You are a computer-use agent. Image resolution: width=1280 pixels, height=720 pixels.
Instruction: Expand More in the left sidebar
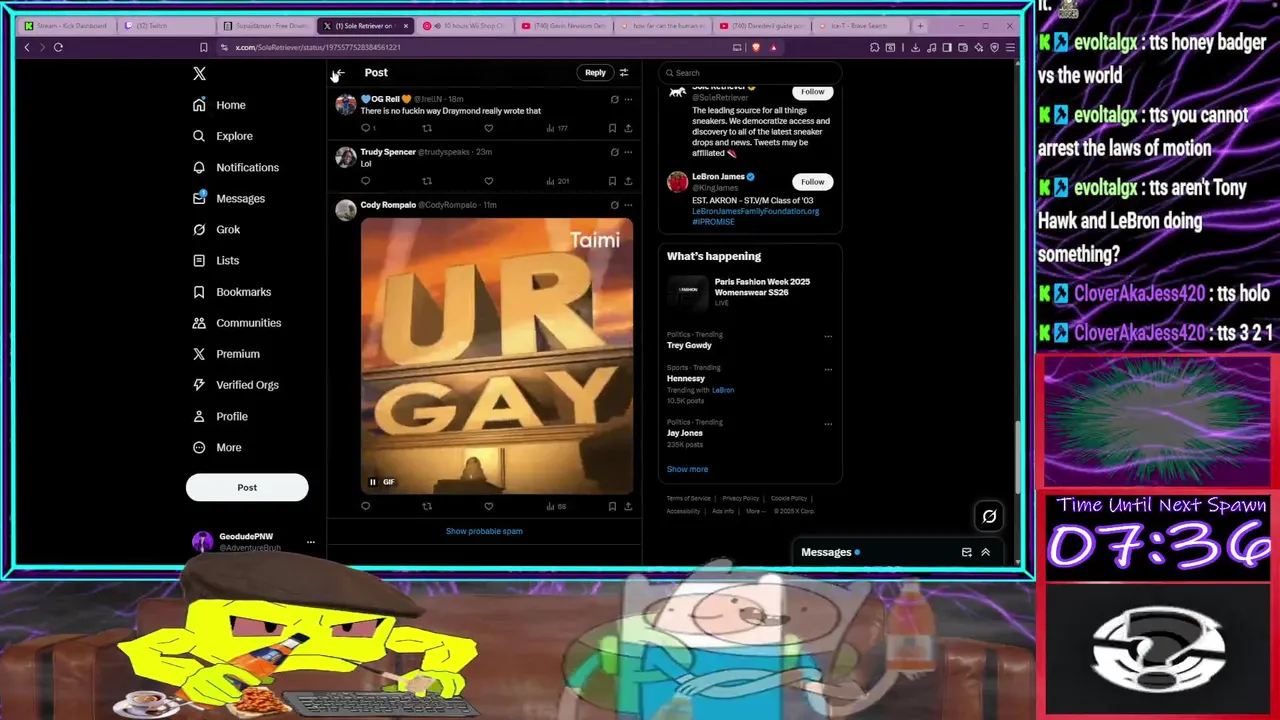point(217,447)
